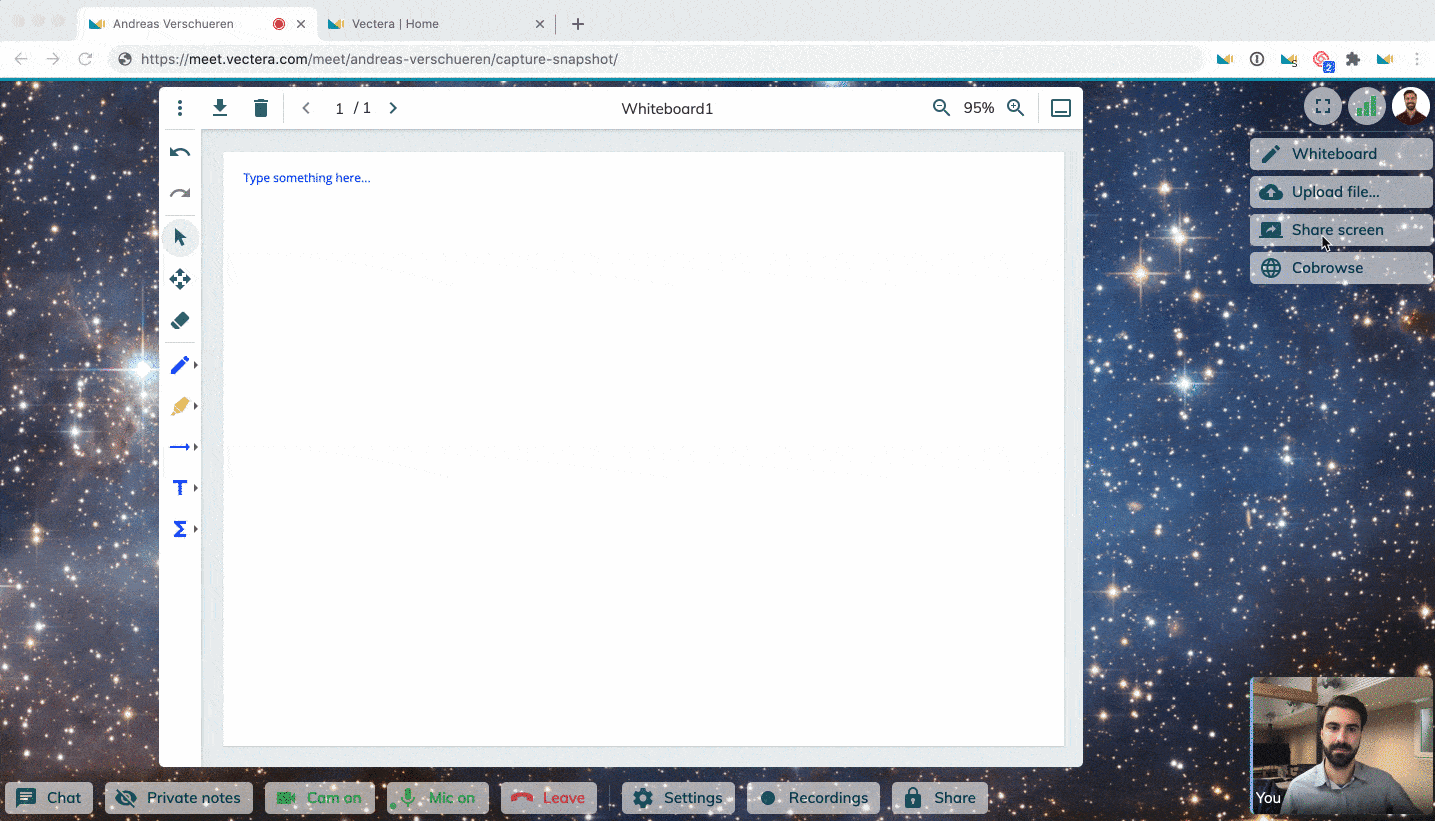The width and height of the screenshot is (1435, 821).
Task: Mute the microphone with Mic on
Action: click(x=438, y=798)
